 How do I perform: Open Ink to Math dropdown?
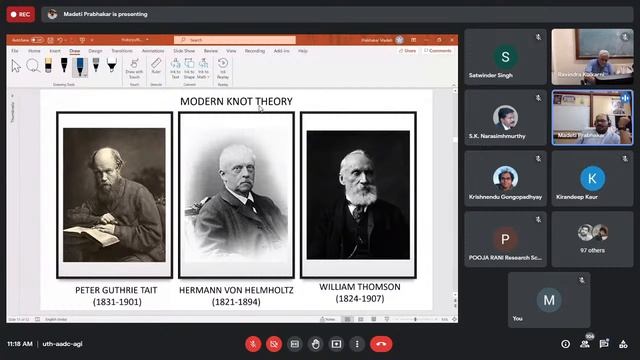(x=203, y=69)
